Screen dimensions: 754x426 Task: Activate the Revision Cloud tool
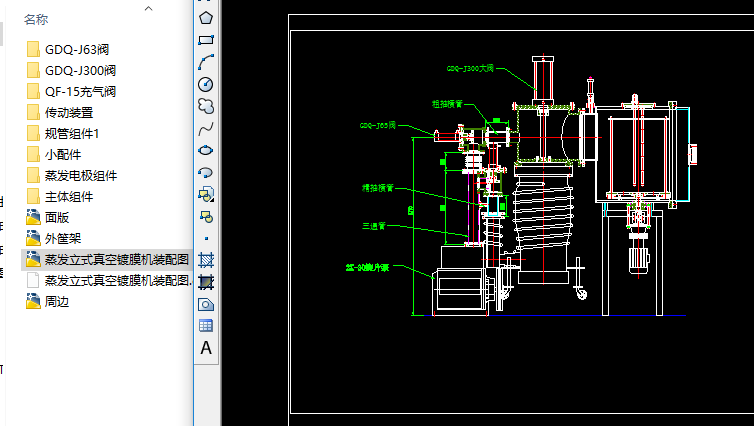[x=206, y=106]
